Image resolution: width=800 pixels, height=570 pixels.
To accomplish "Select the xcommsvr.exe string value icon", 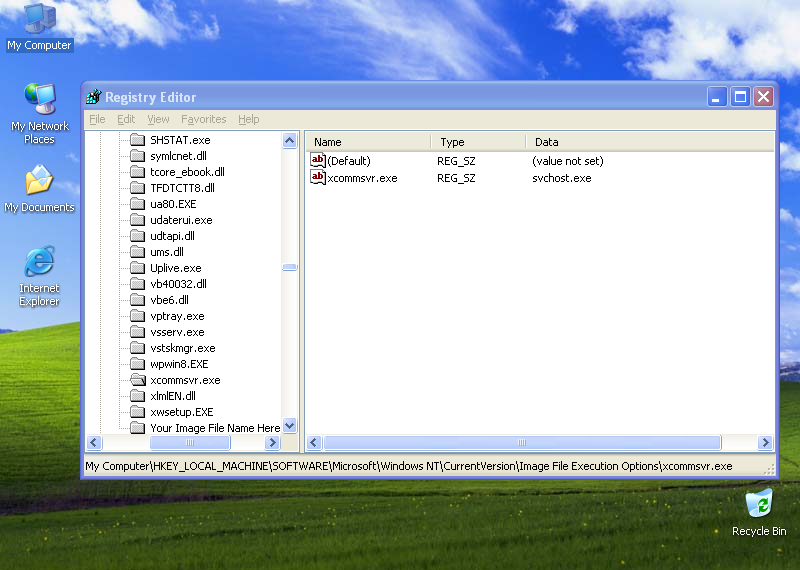I will (x=318, y=178).
